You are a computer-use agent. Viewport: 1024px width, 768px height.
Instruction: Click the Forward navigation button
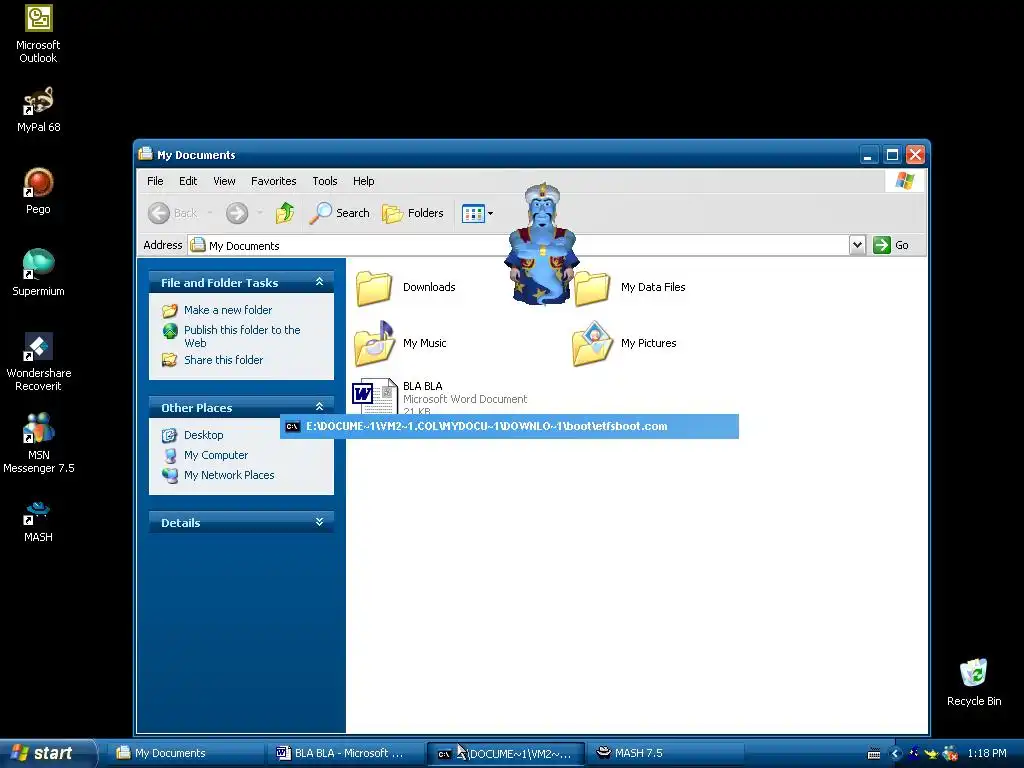click(237, 213)
